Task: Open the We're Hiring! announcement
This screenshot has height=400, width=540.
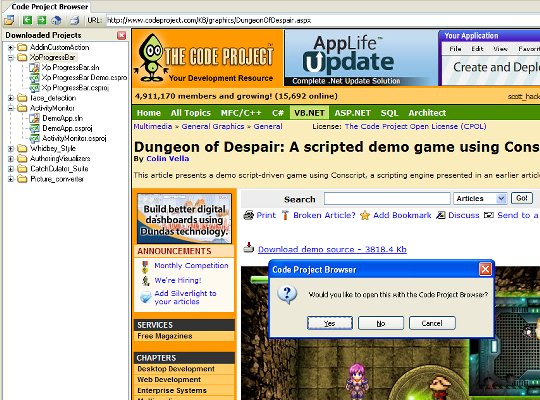Action: tap(178, 280)
